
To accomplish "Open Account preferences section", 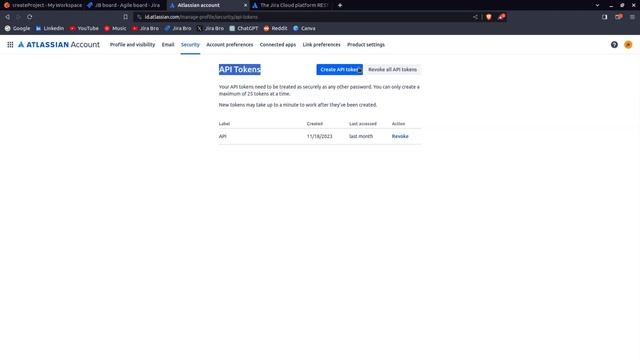I will [230, 44].
